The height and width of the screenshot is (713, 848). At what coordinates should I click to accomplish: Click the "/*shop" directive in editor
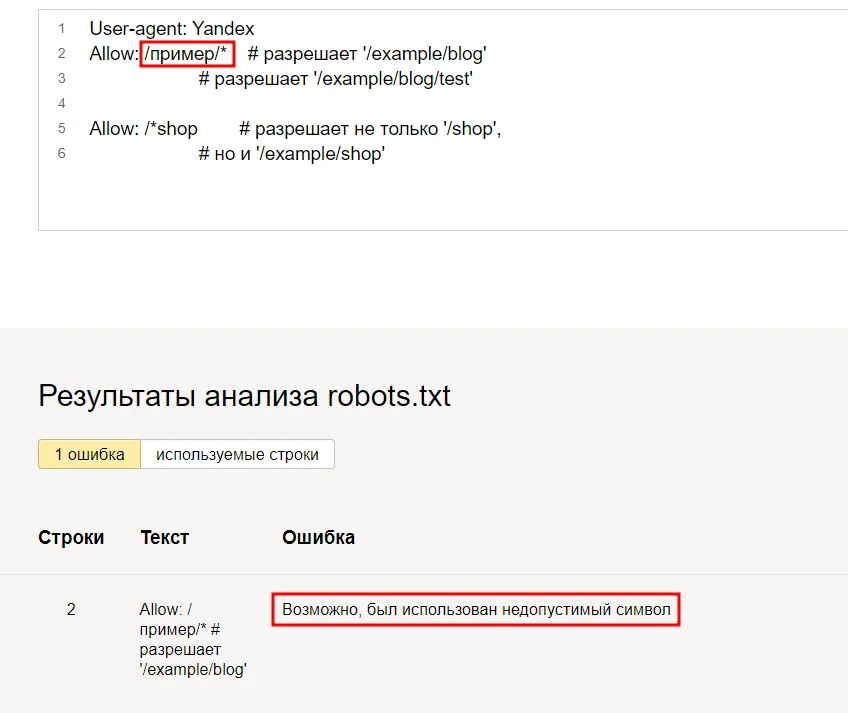coord(171,129)
